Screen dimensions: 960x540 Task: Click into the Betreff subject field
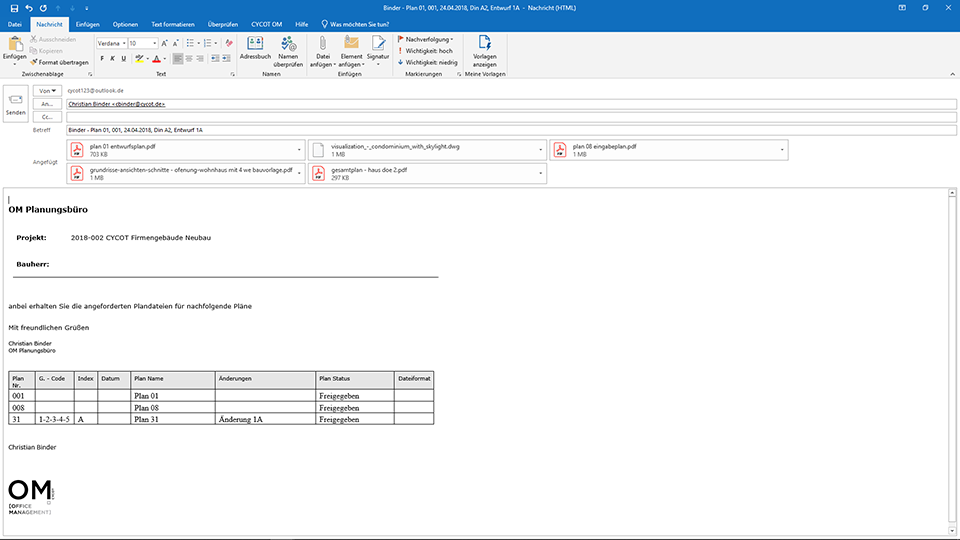click(500, 130)
